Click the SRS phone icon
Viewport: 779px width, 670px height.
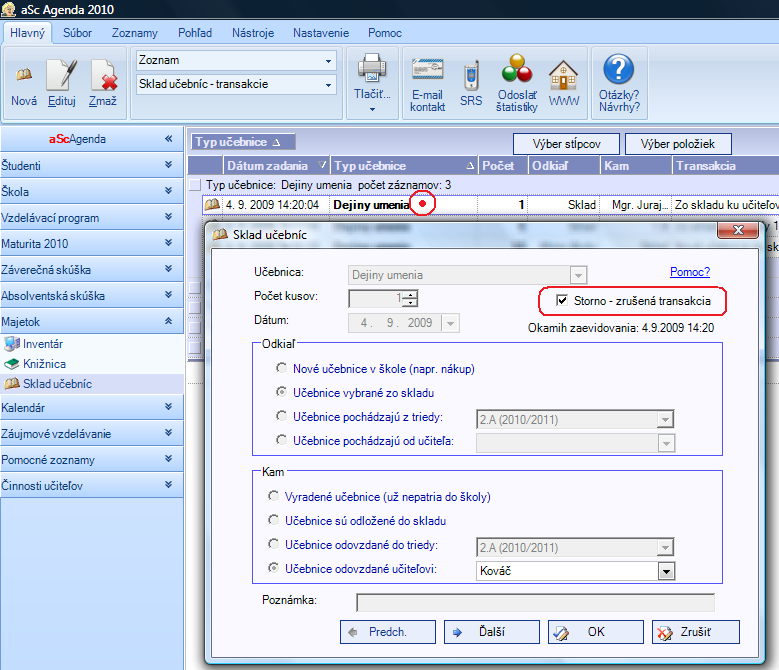(471, 75)
